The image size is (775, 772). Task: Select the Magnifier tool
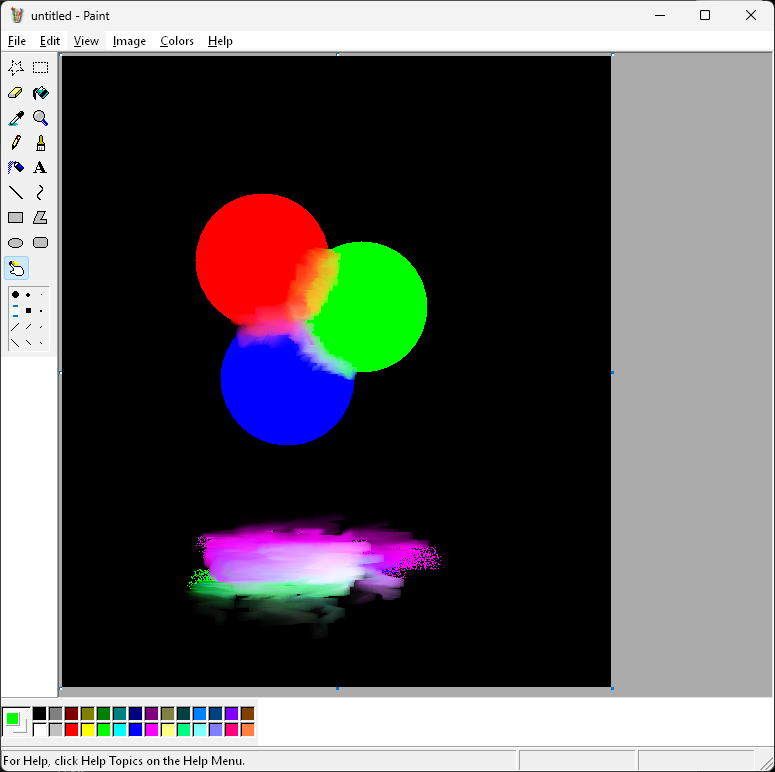(41, 118)
